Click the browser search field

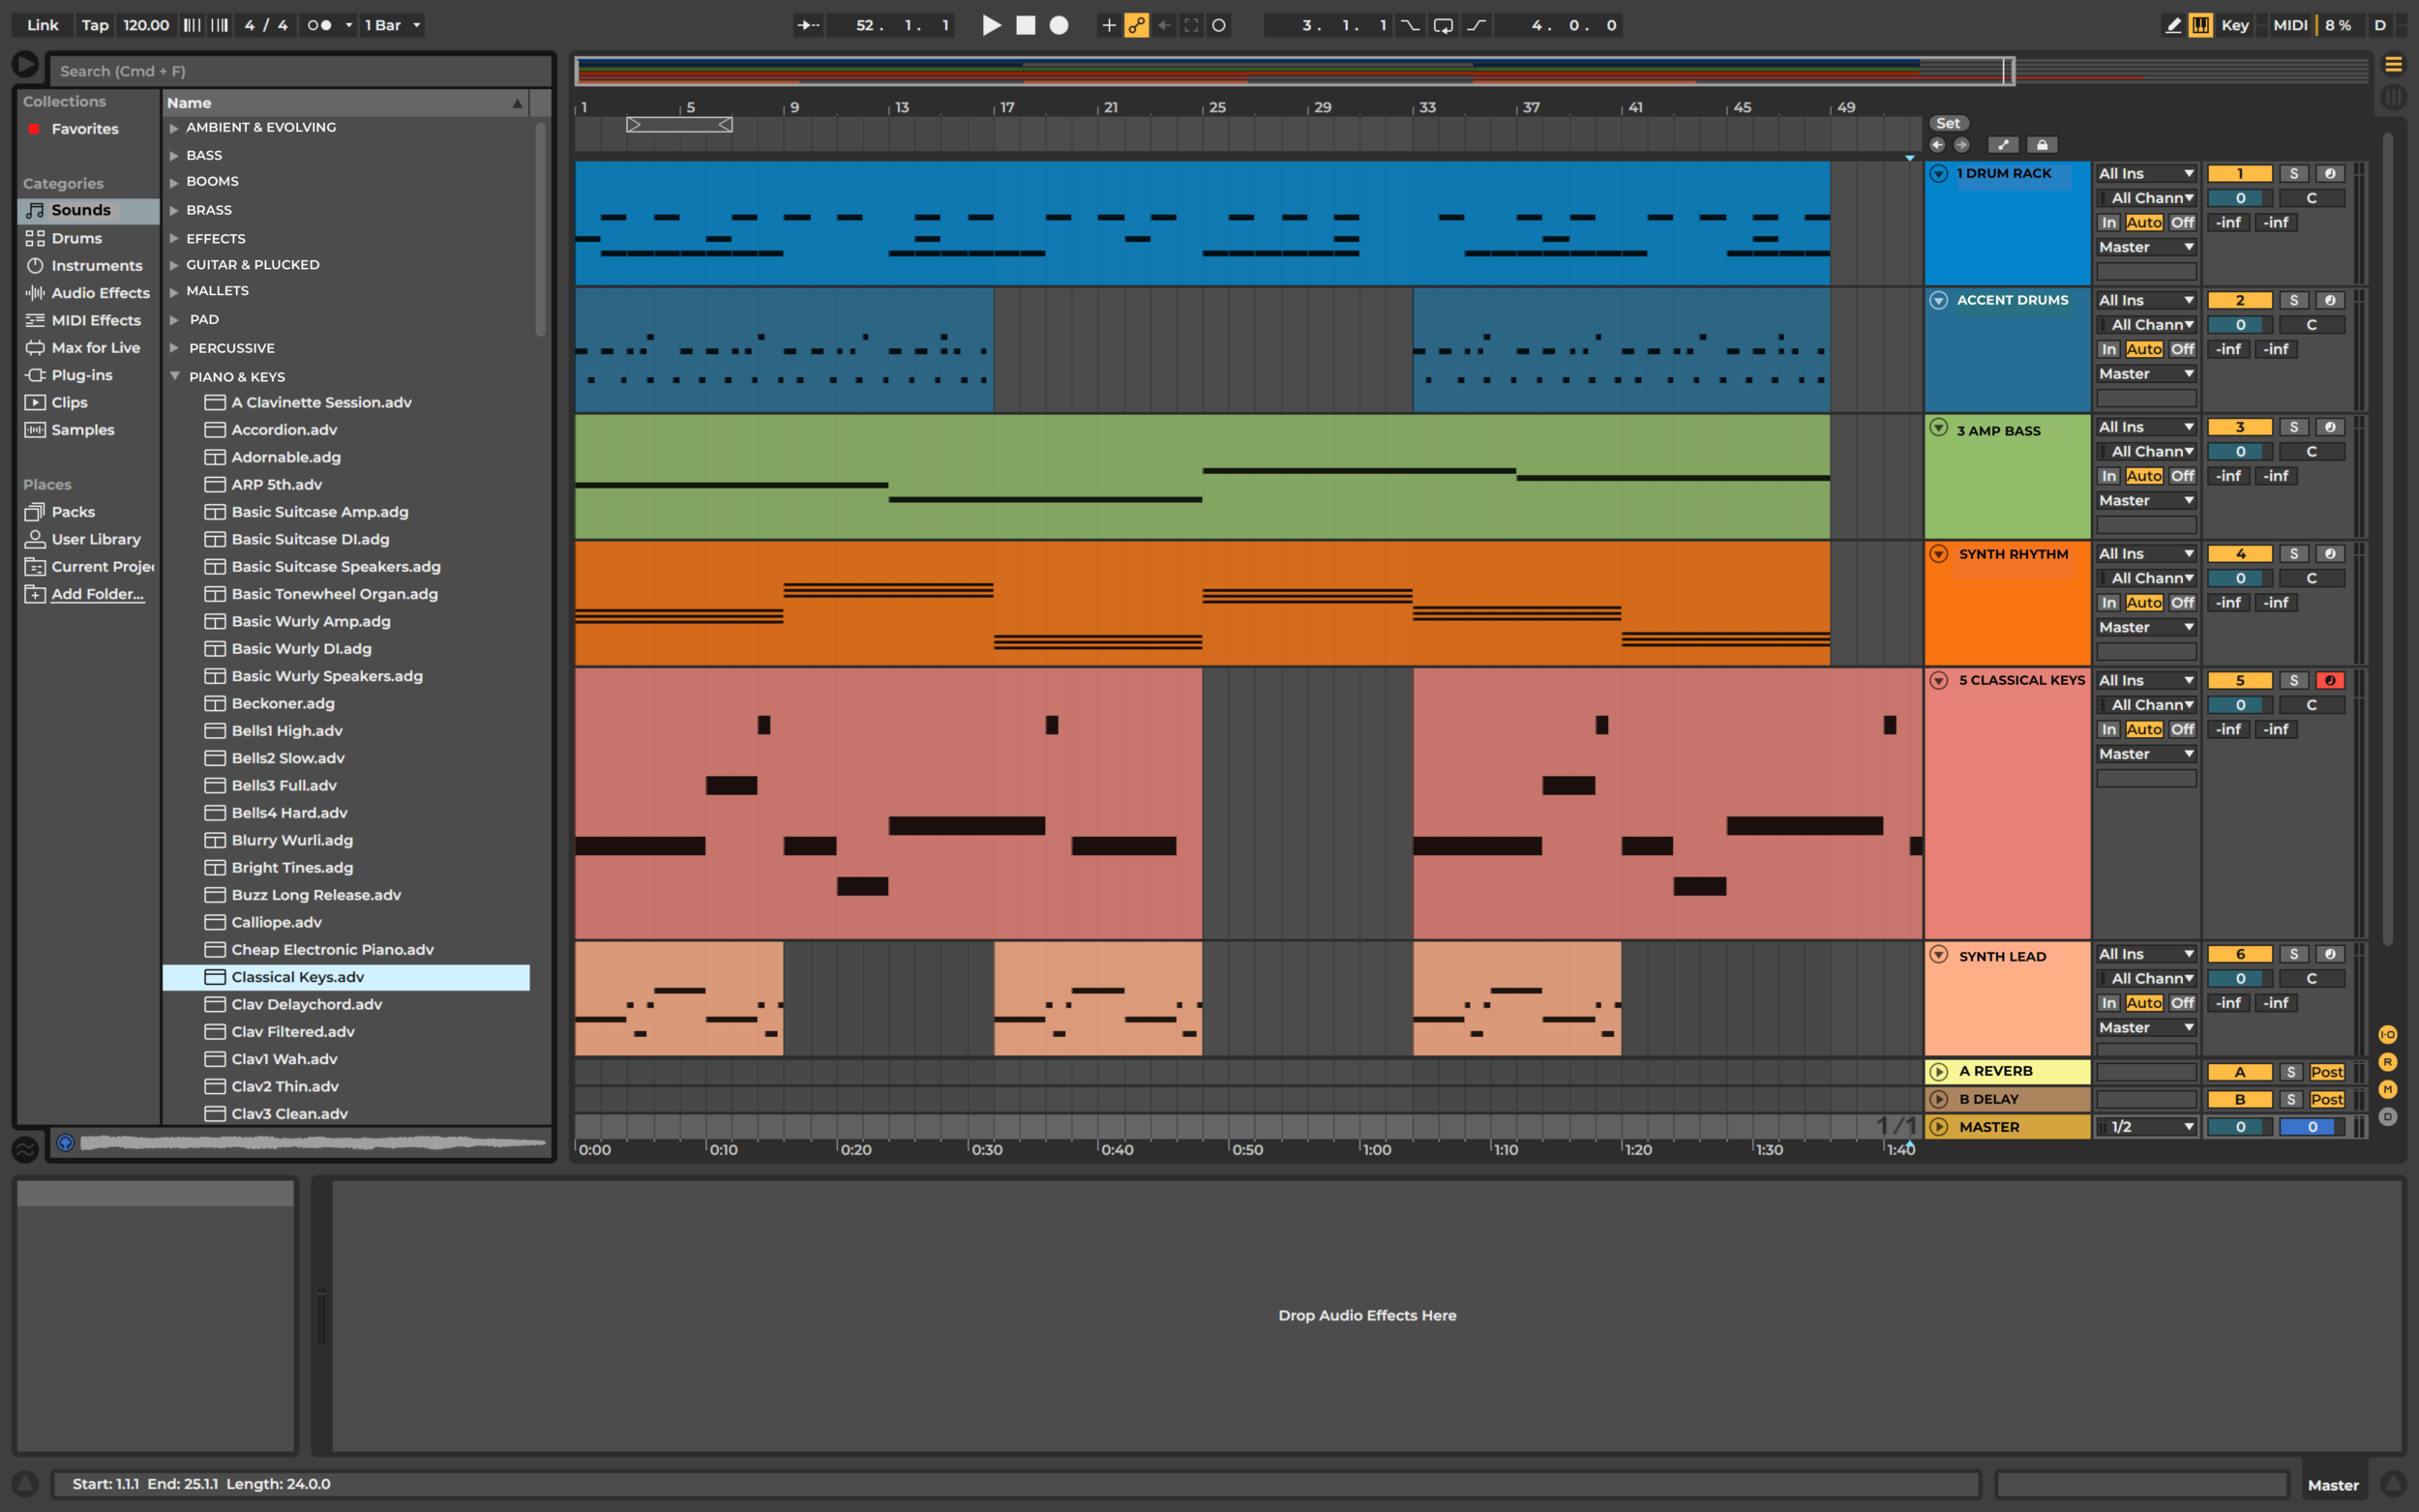tap(301, 71)
